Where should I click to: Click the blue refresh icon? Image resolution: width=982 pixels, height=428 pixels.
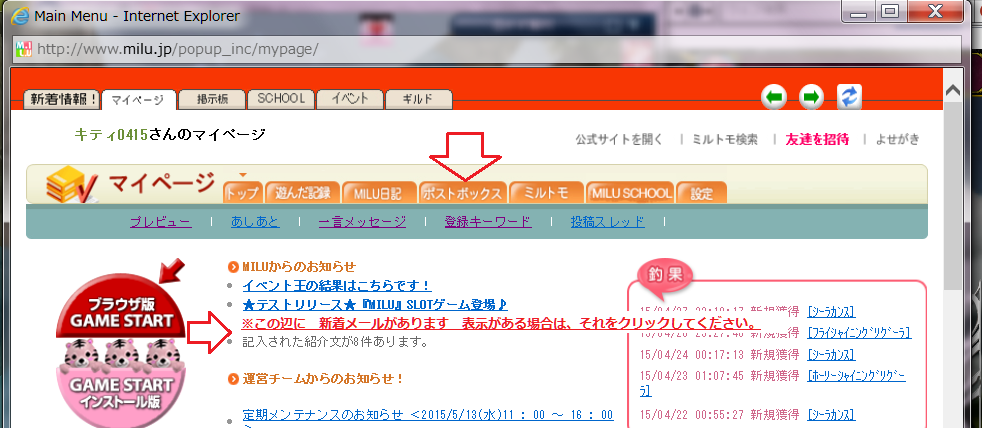849,97
